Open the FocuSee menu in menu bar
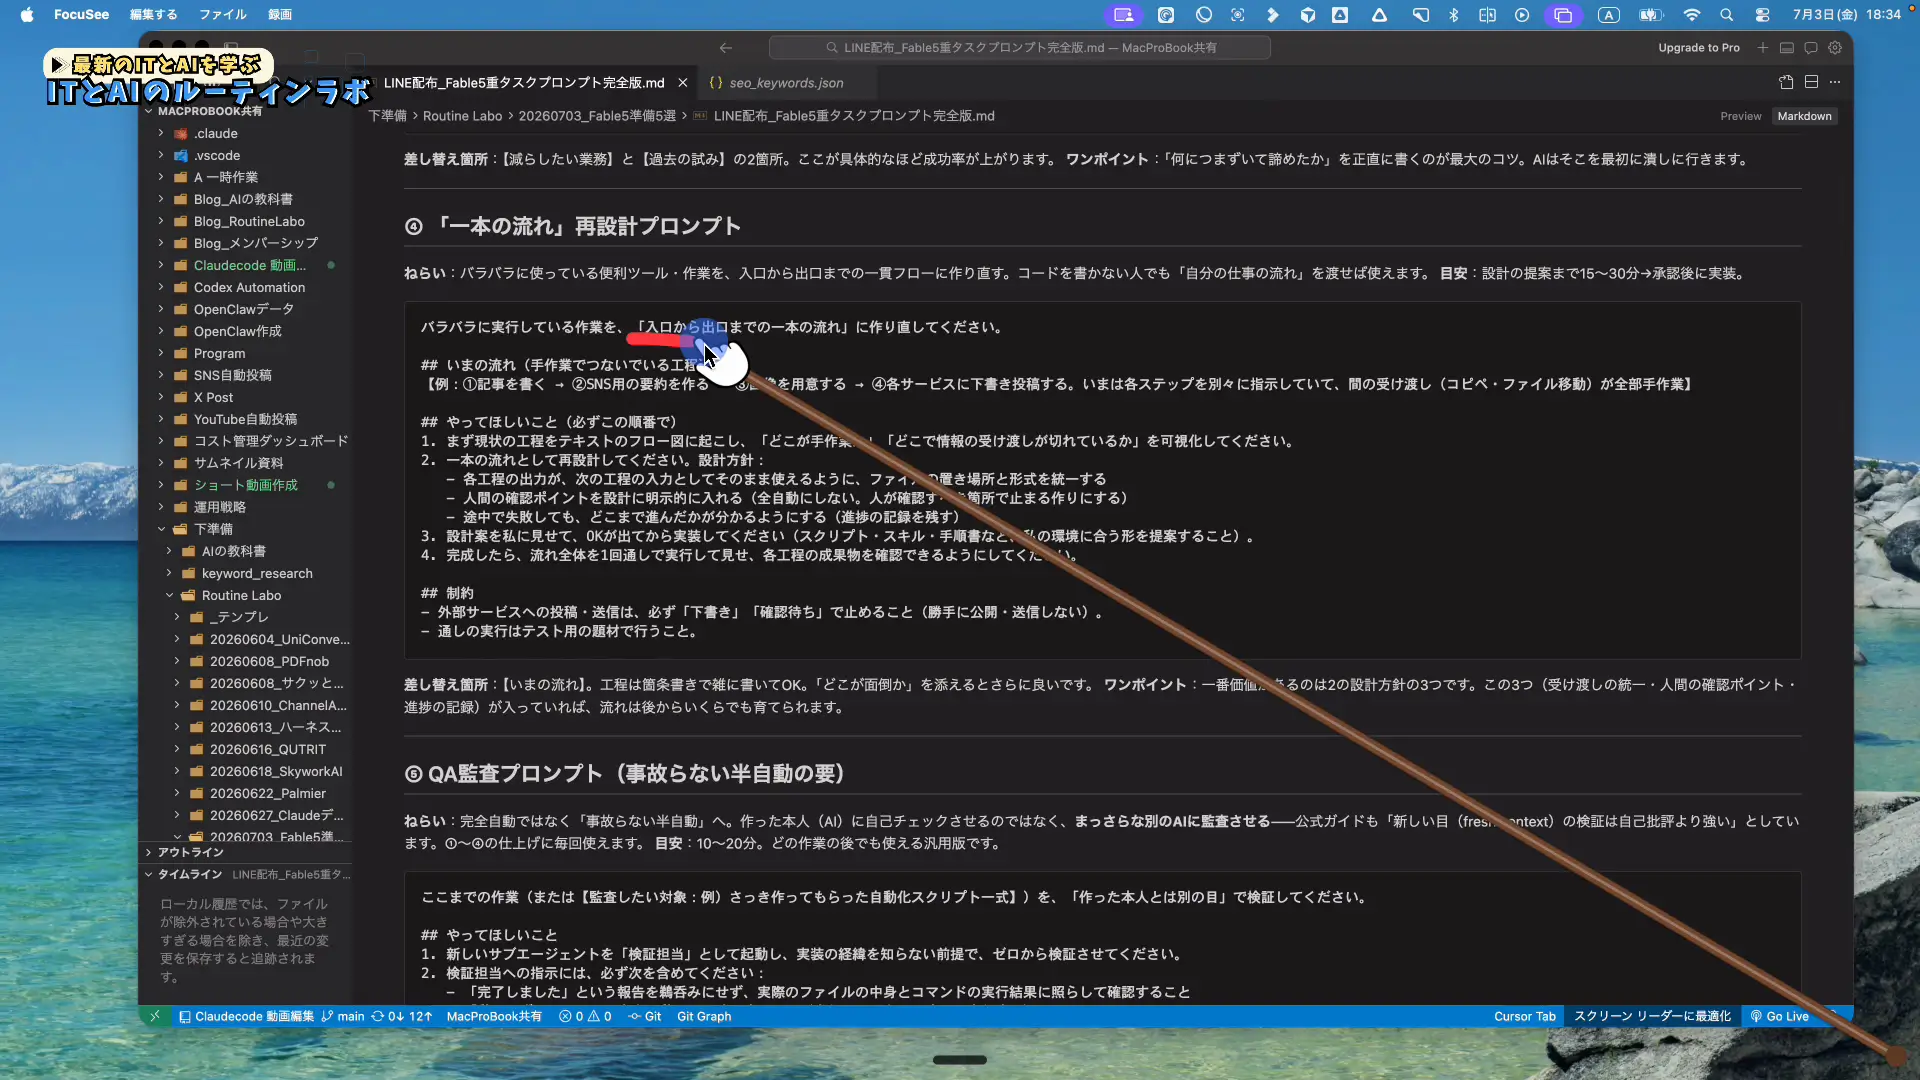 click(x=81, y=14)
